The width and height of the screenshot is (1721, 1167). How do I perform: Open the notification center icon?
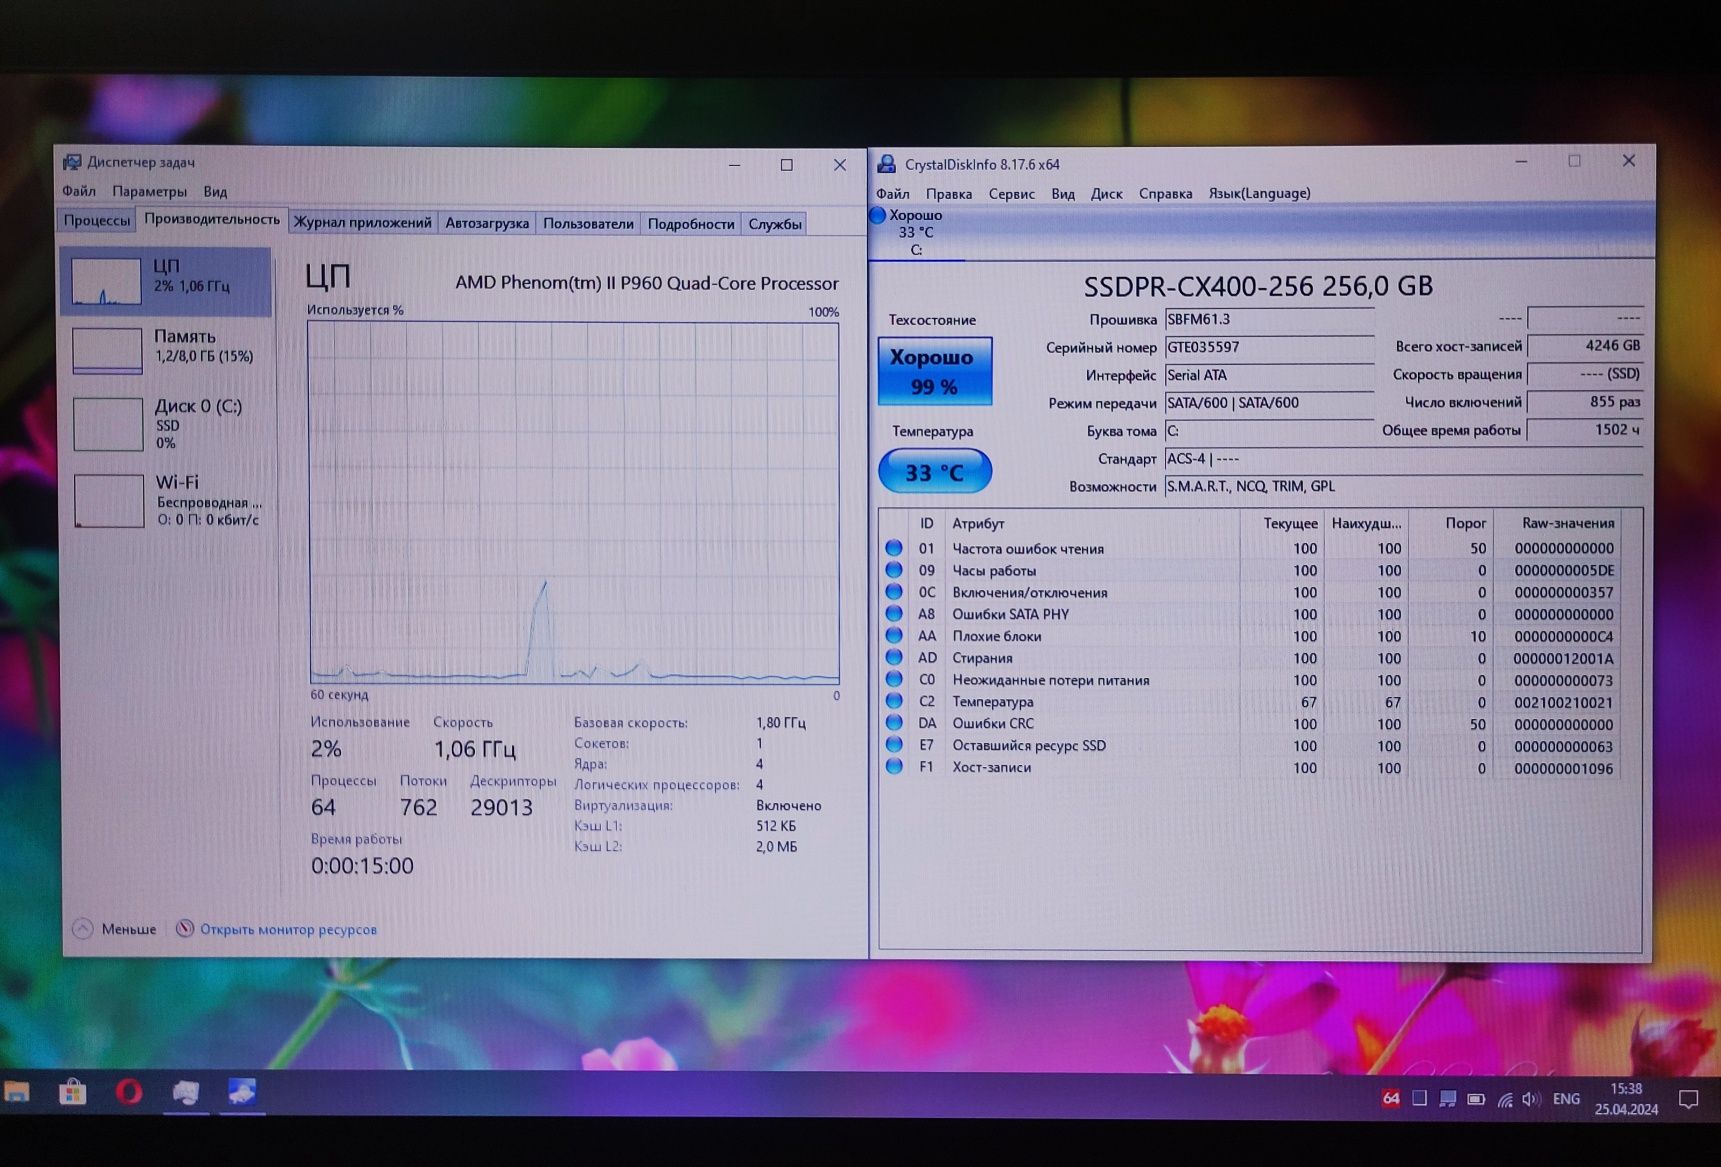pos(1688,1100)
